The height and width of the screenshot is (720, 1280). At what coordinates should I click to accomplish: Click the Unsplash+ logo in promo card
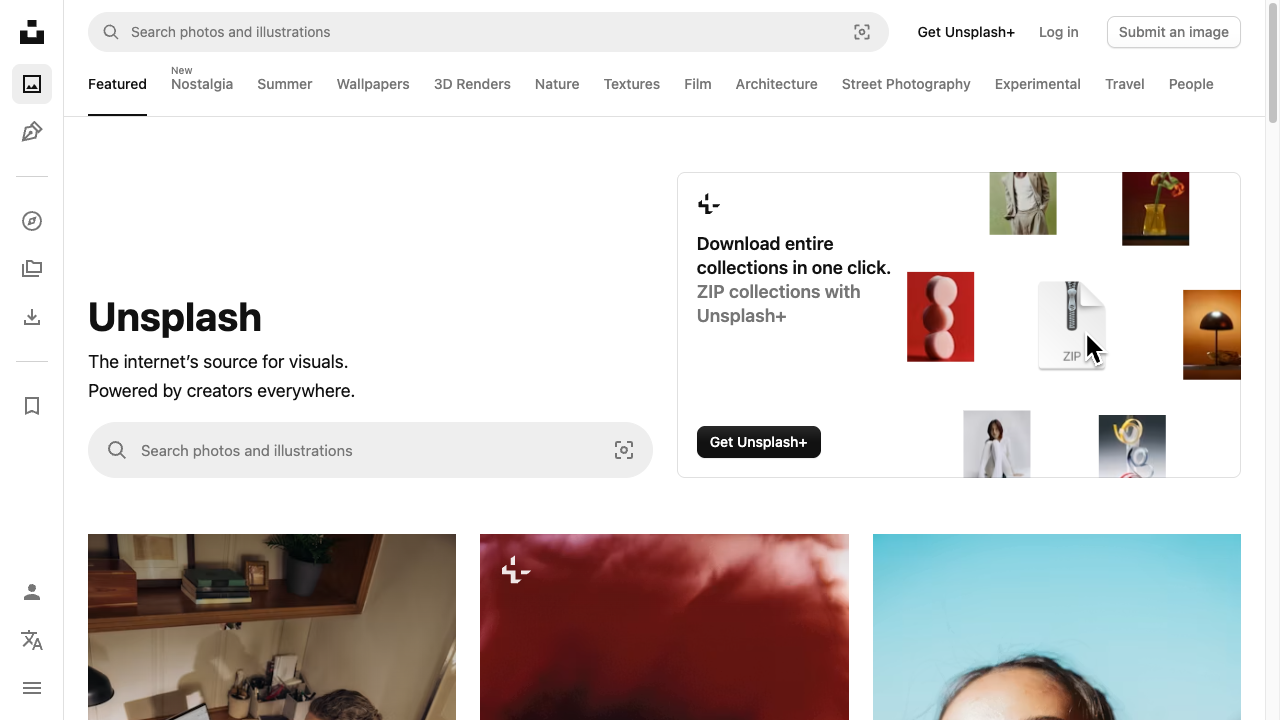click(708, 204)
